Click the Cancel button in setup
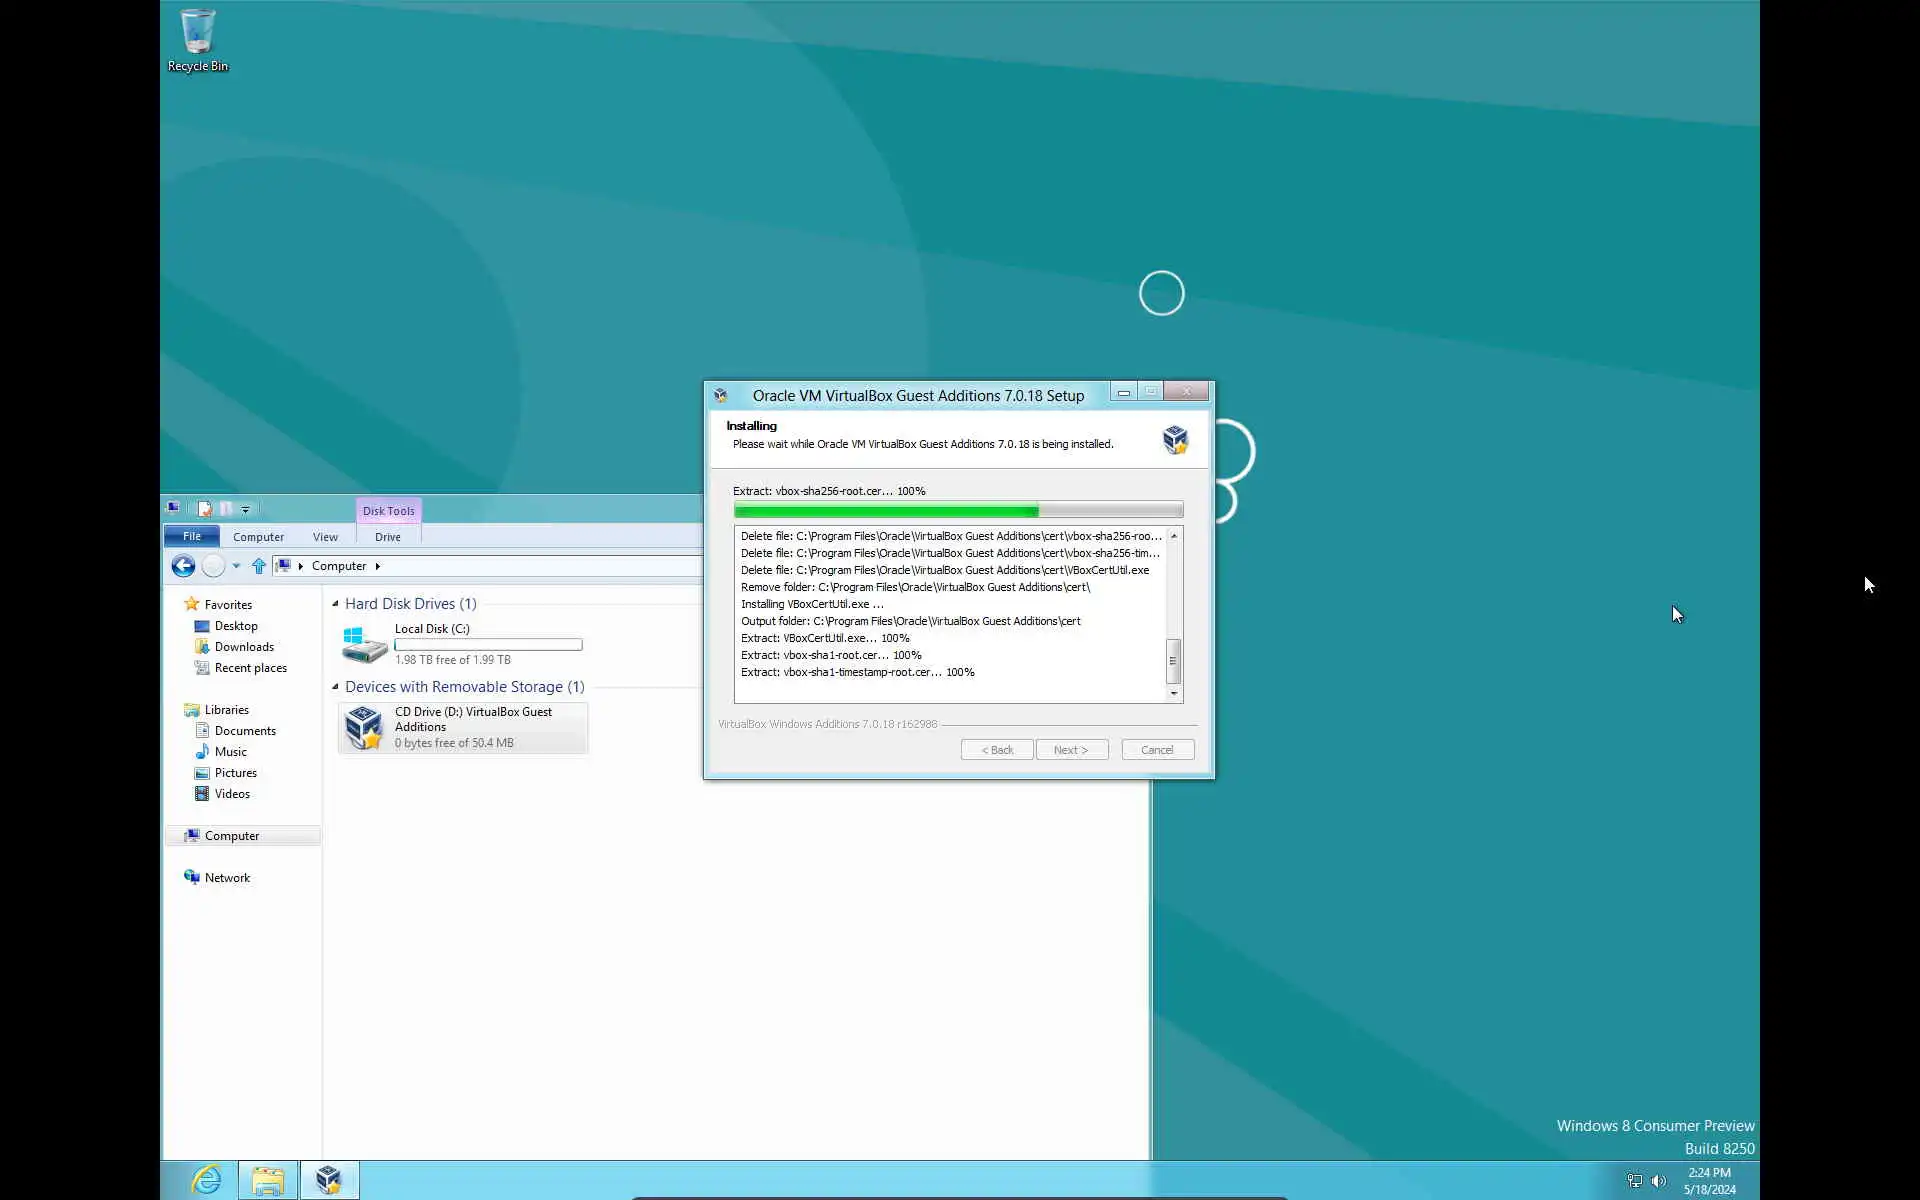Image resolution: width=1920 pixels, height=1200 pixels. click(1157, 750)
